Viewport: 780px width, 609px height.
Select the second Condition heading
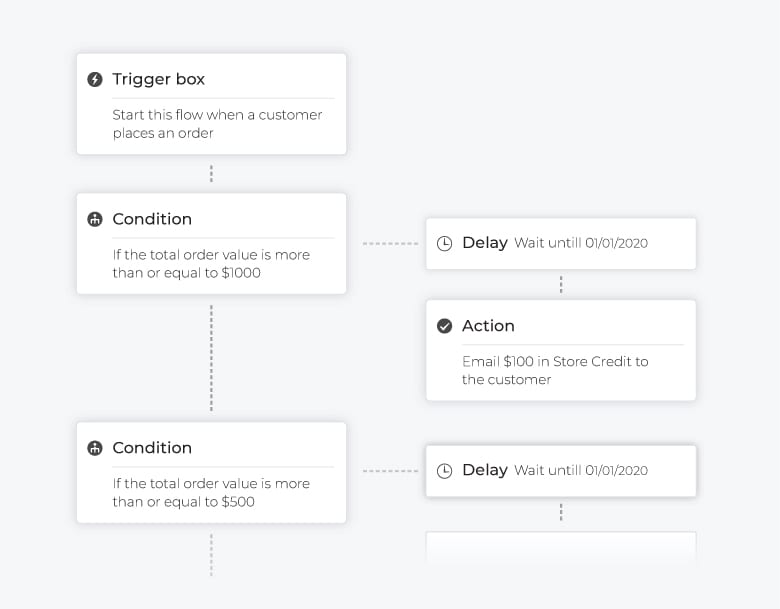152,448
